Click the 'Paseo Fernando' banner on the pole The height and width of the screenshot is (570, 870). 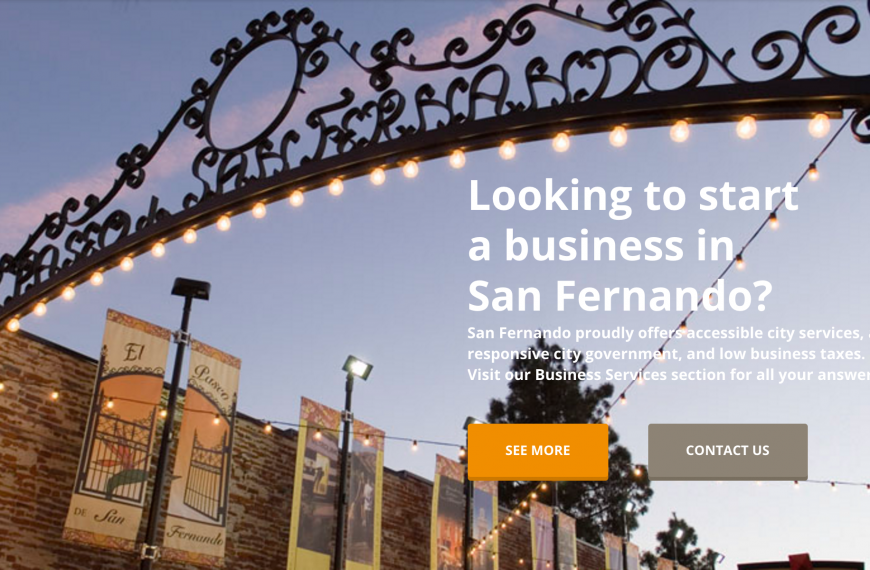tap(203, 450)
